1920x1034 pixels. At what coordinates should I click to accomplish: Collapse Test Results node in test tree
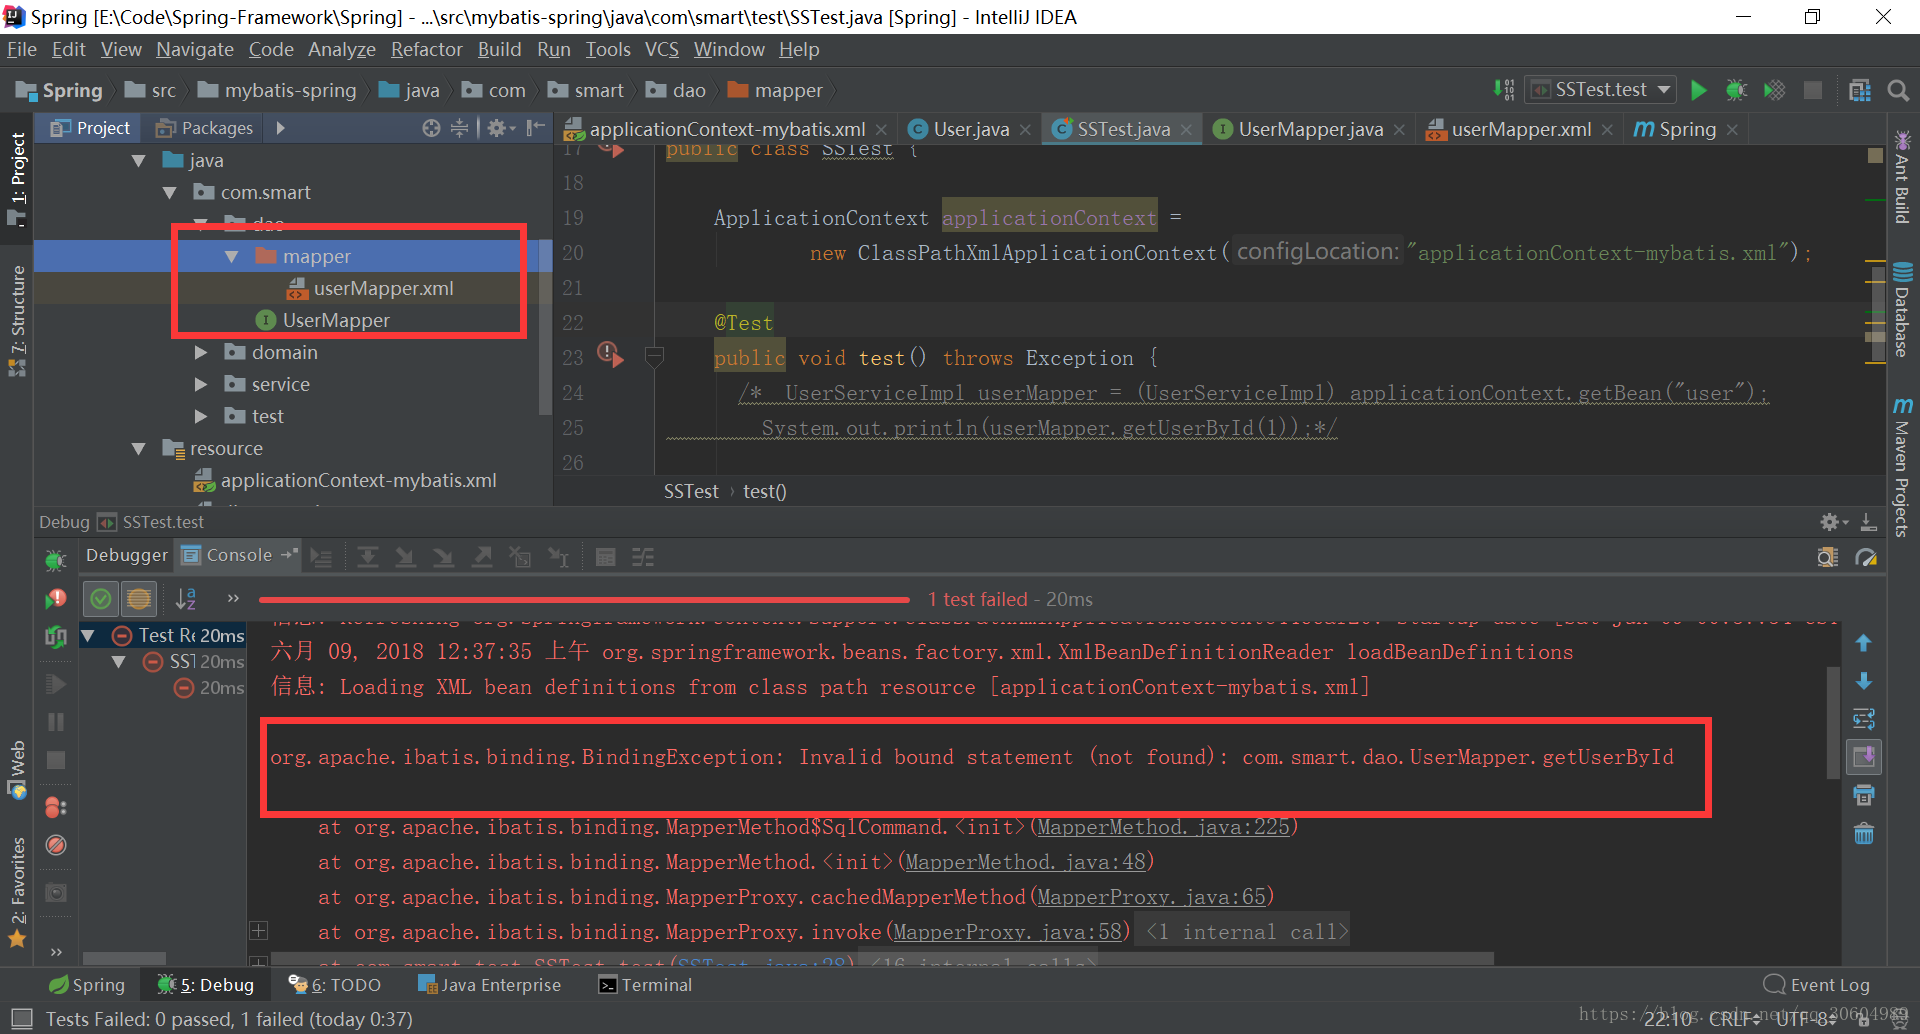click(x=88, y=636)
